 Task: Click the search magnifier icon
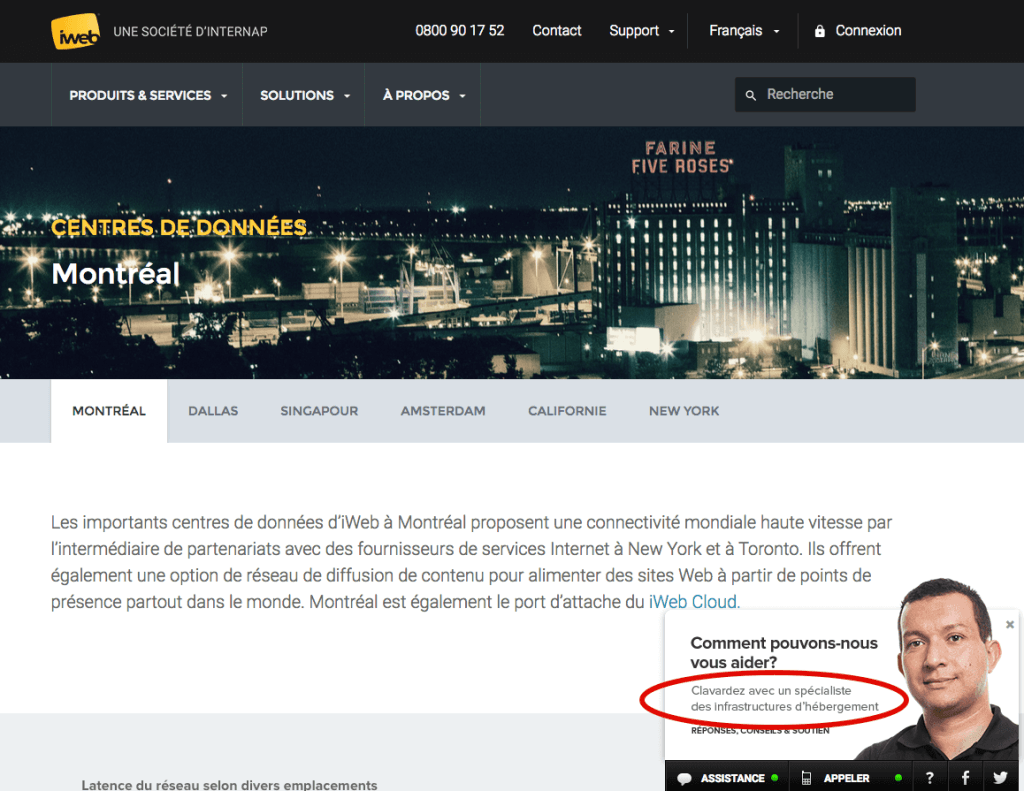click(x=751, y=95)
